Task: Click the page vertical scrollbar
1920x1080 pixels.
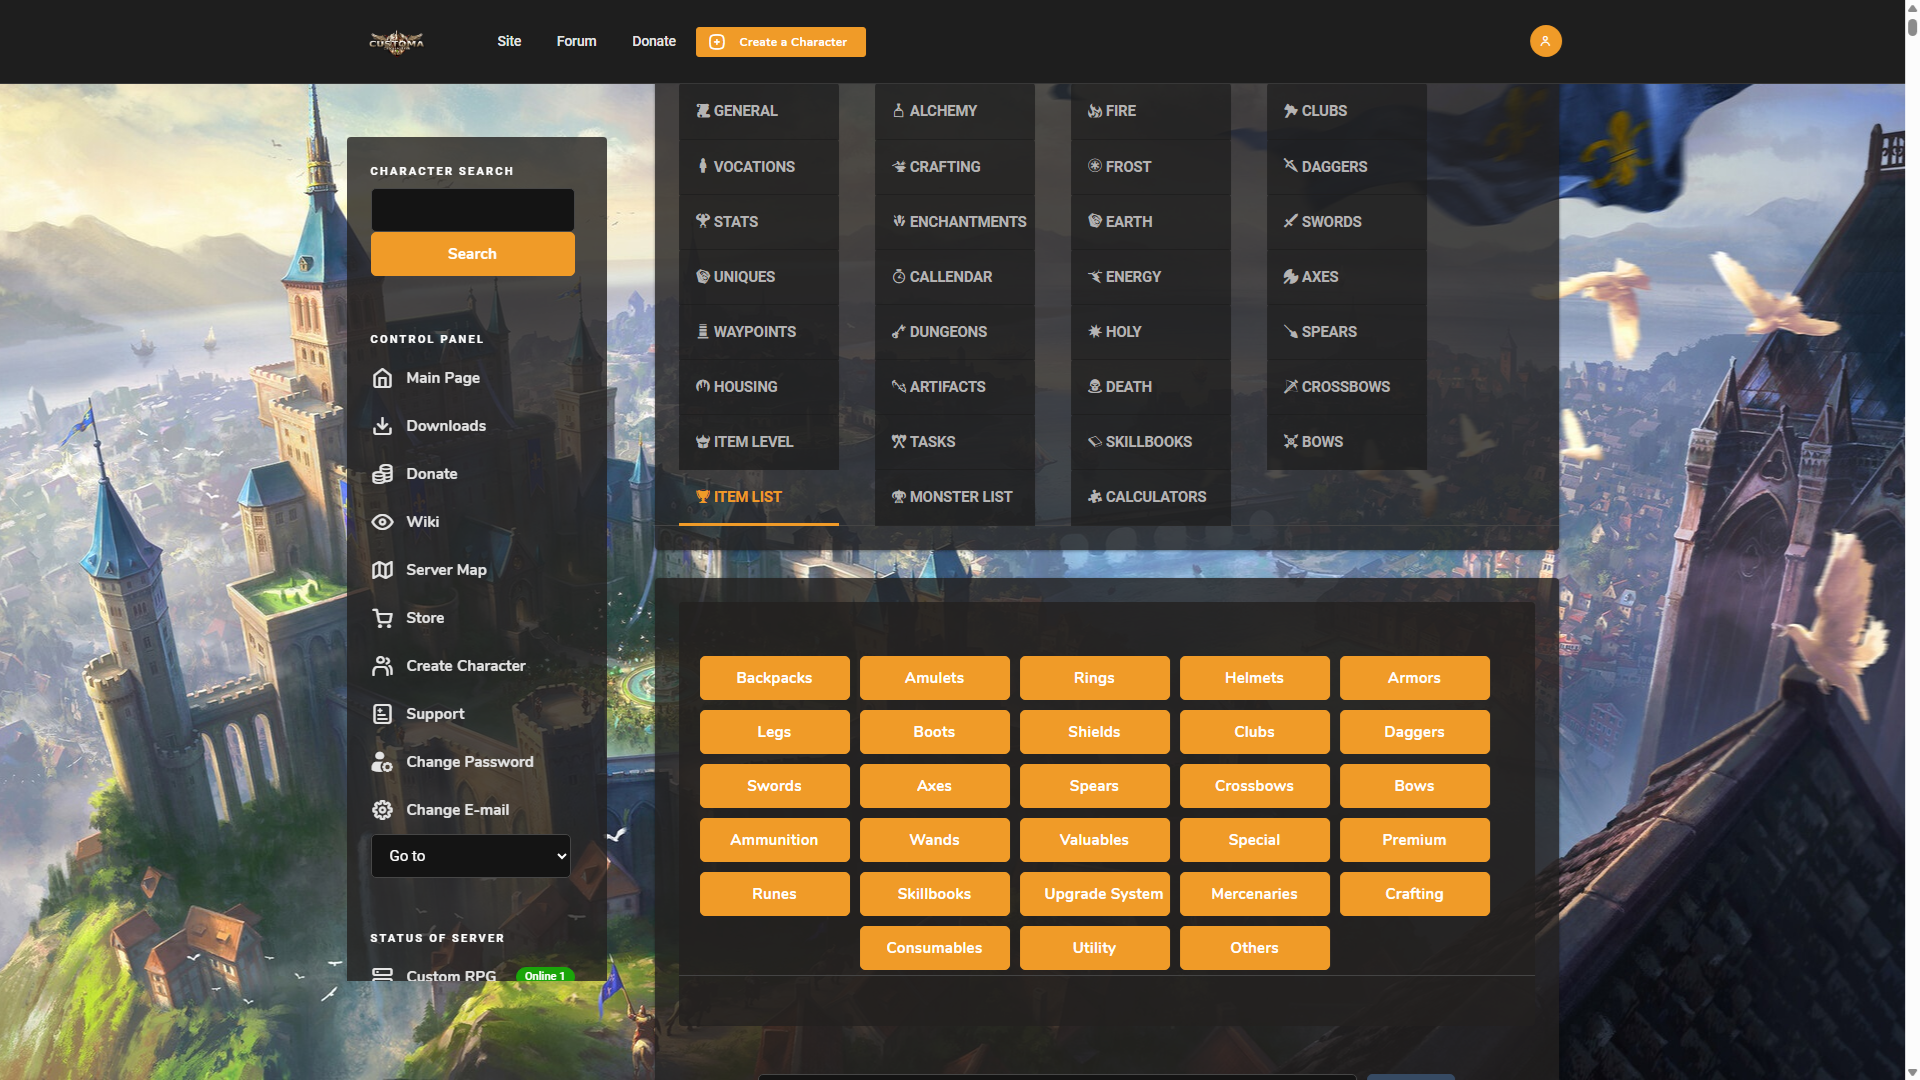Action: pyautogui.click(x=1912, y=540)
